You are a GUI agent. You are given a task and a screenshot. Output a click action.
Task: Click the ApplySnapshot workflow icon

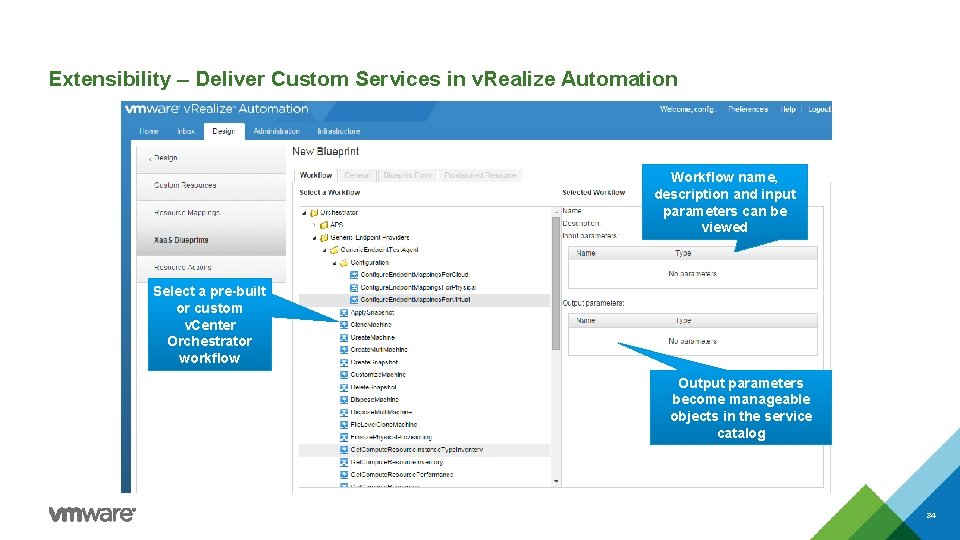344,313
